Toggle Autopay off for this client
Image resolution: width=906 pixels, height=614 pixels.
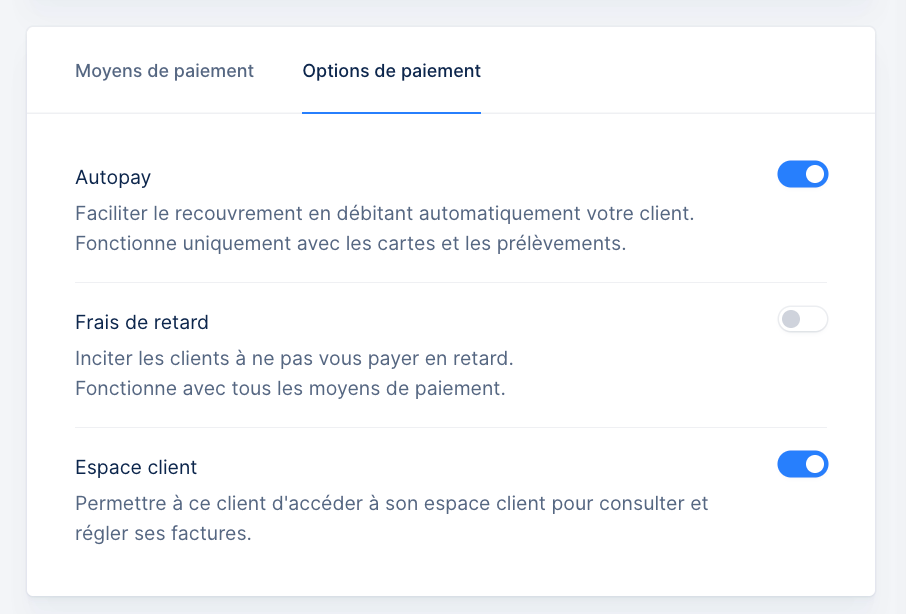pos(802,174)
